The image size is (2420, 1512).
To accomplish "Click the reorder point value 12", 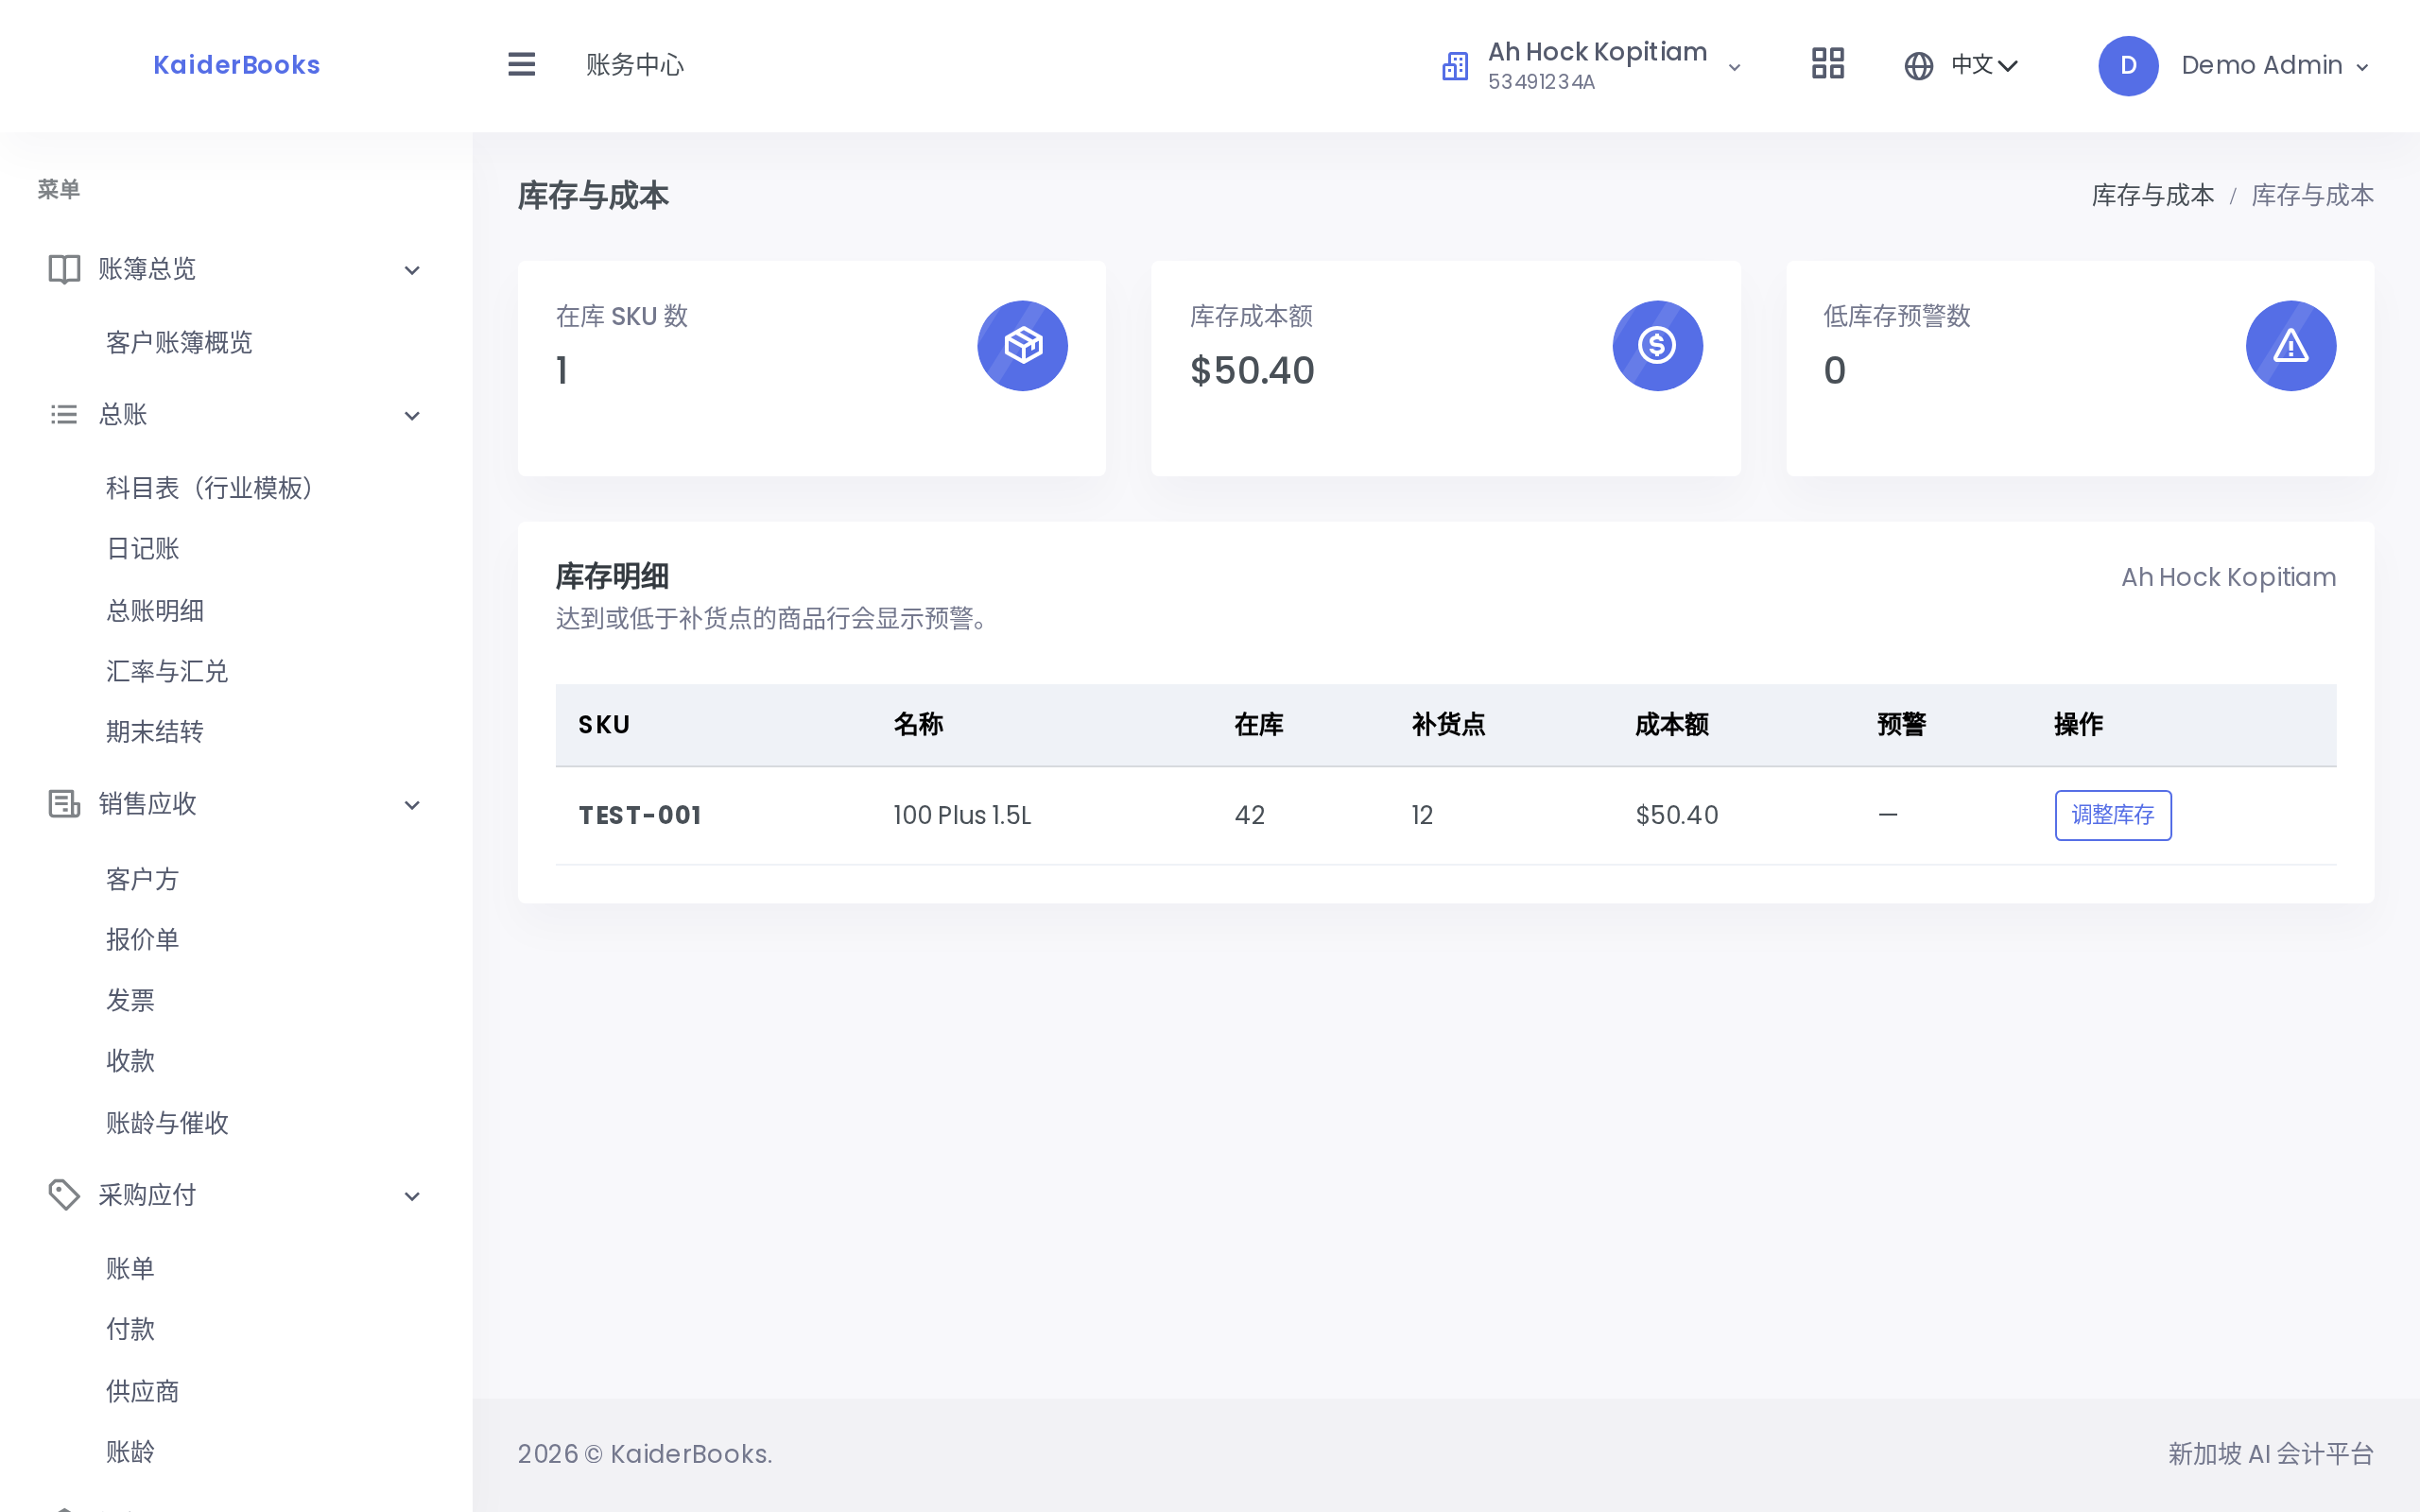I will (x=1422, y=816).
